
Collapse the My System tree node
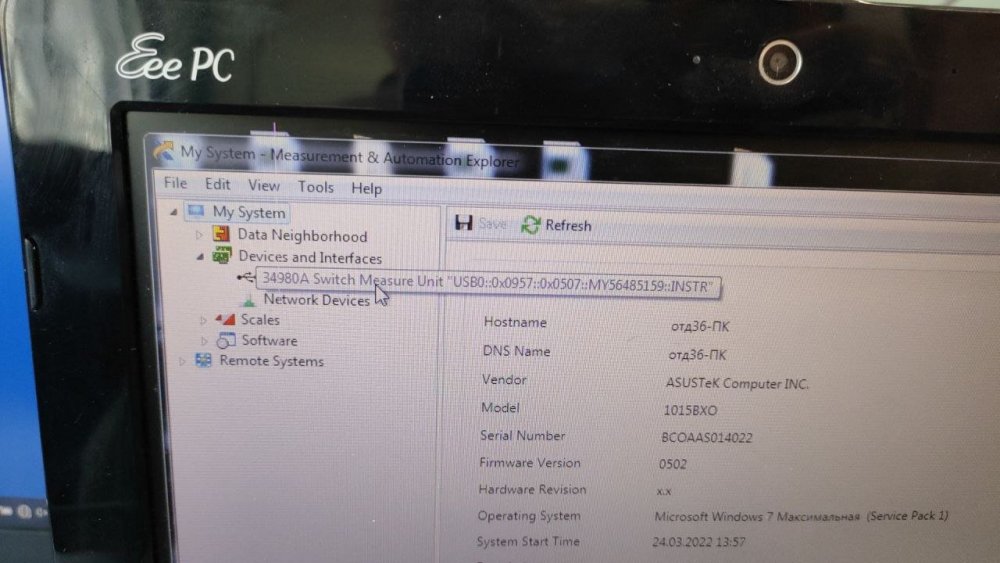coord(173,212)
